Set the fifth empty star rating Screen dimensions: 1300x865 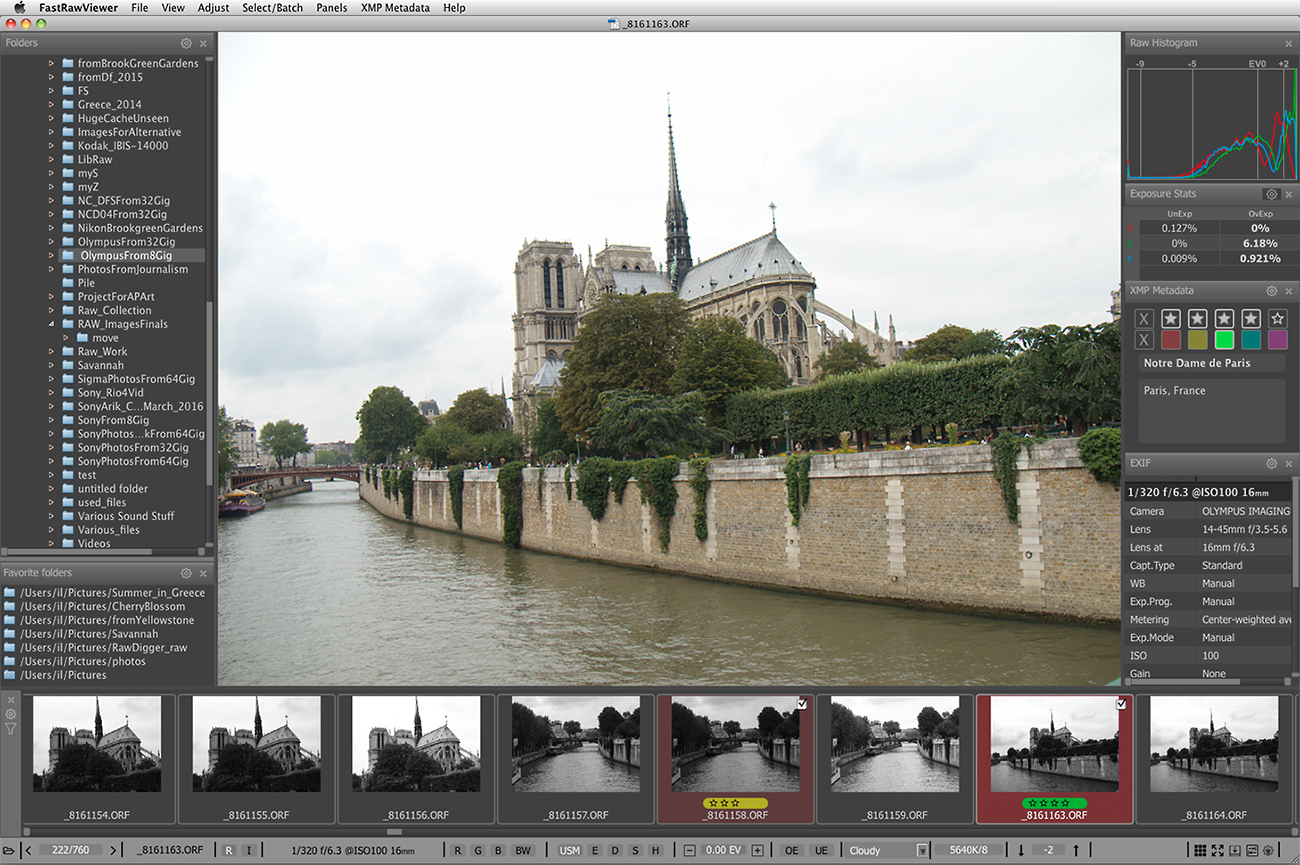coord(1277,319)
